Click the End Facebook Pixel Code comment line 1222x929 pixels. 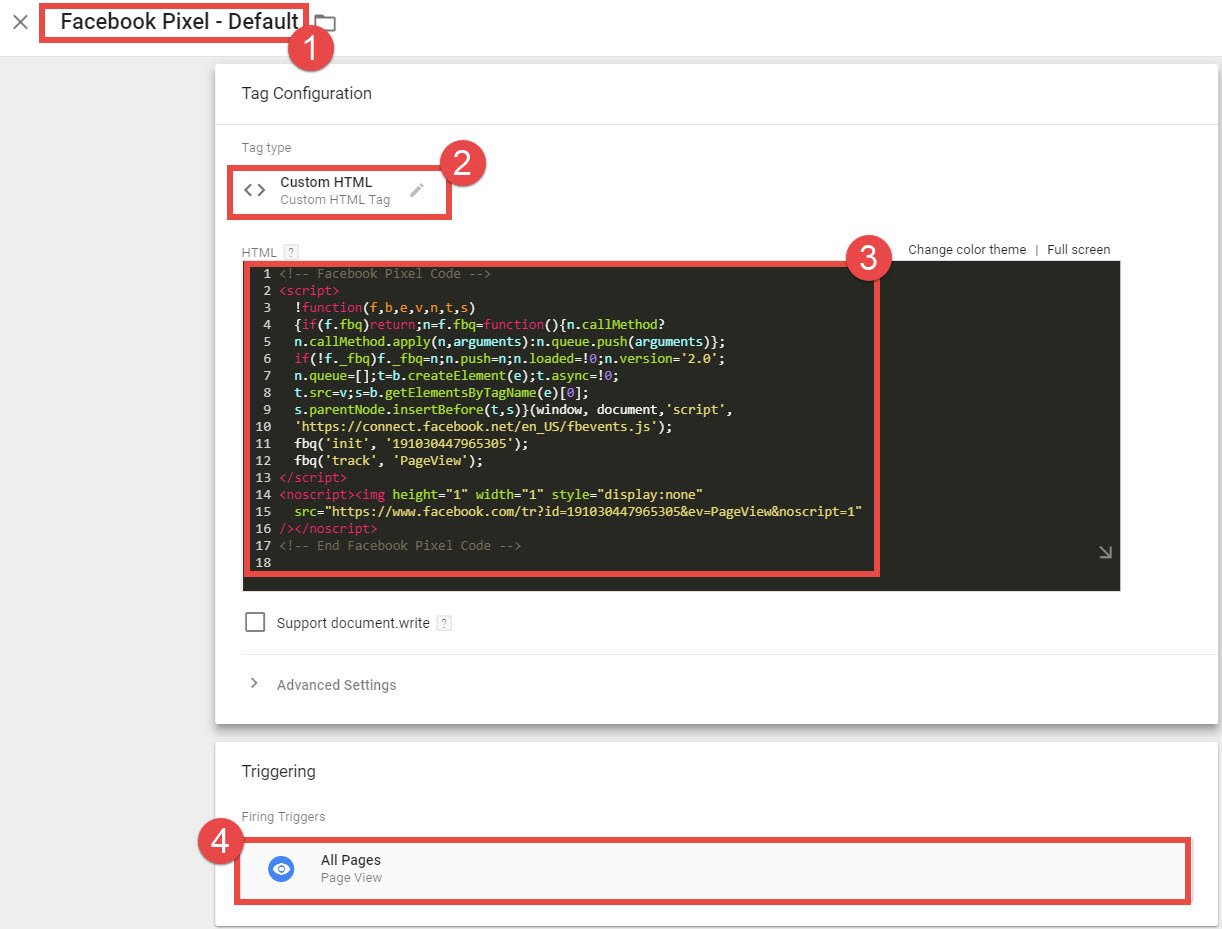tap(400, 546)
